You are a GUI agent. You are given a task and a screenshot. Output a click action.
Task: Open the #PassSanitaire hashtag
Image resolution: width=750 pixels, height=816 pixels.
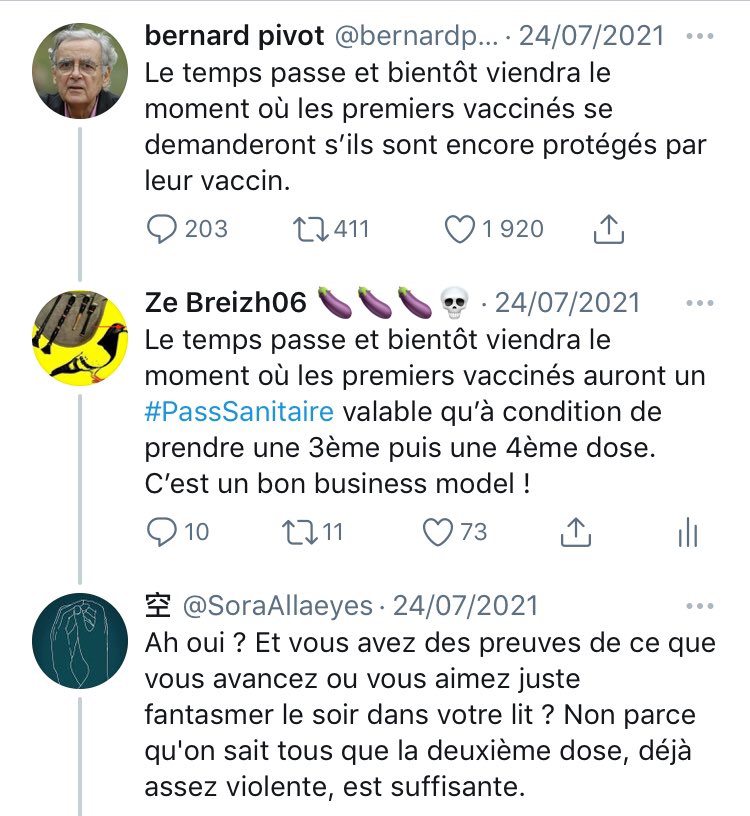click(x=239, y=413)
